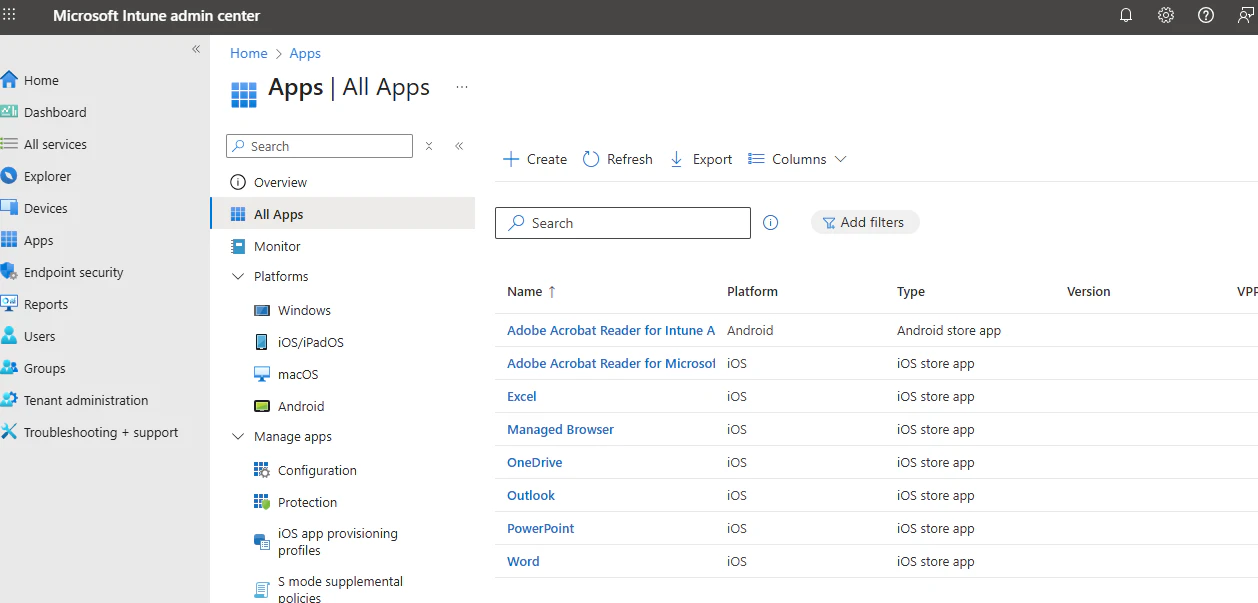This screenshot has height=603, width=1258.
Task: Click Refresh in the toolbar
Action: [618, 159]
